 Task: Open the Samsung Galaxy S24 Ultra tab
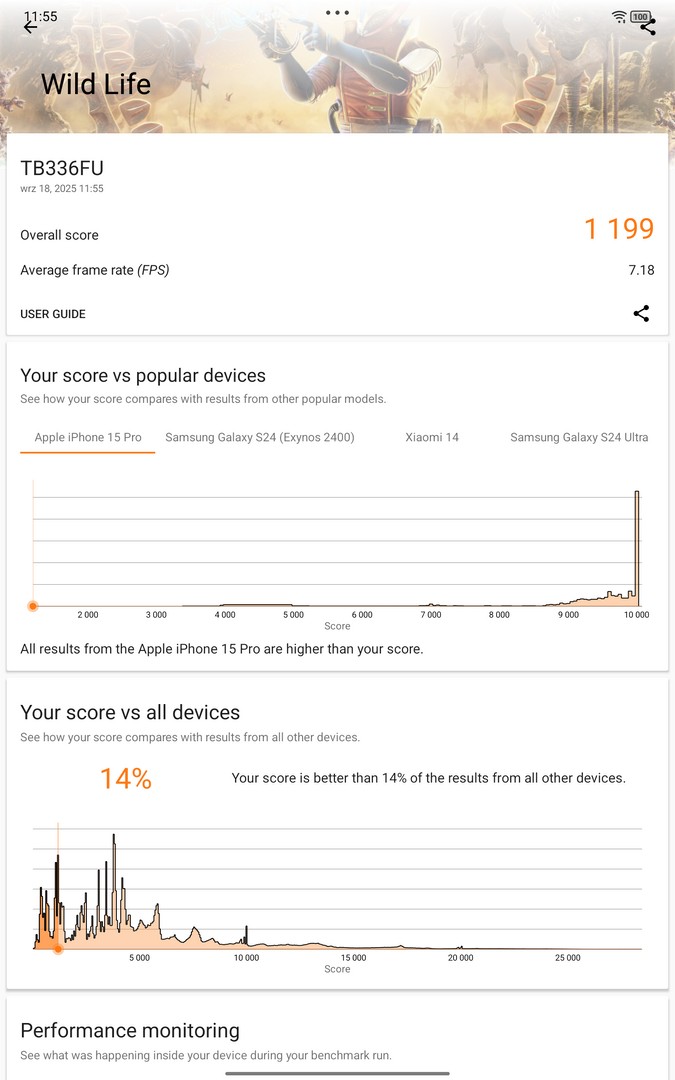[579, 437]
